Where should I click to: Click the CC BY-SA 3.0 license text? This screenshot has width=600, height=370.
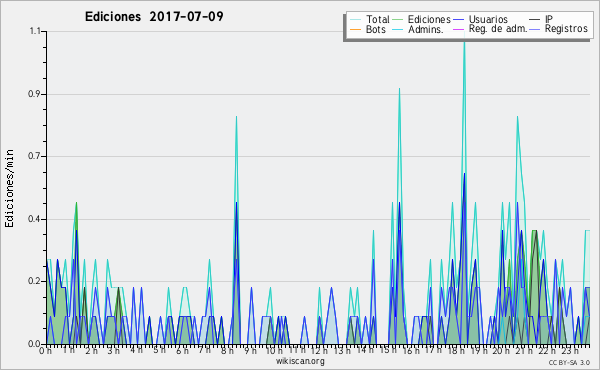point(569,362)
